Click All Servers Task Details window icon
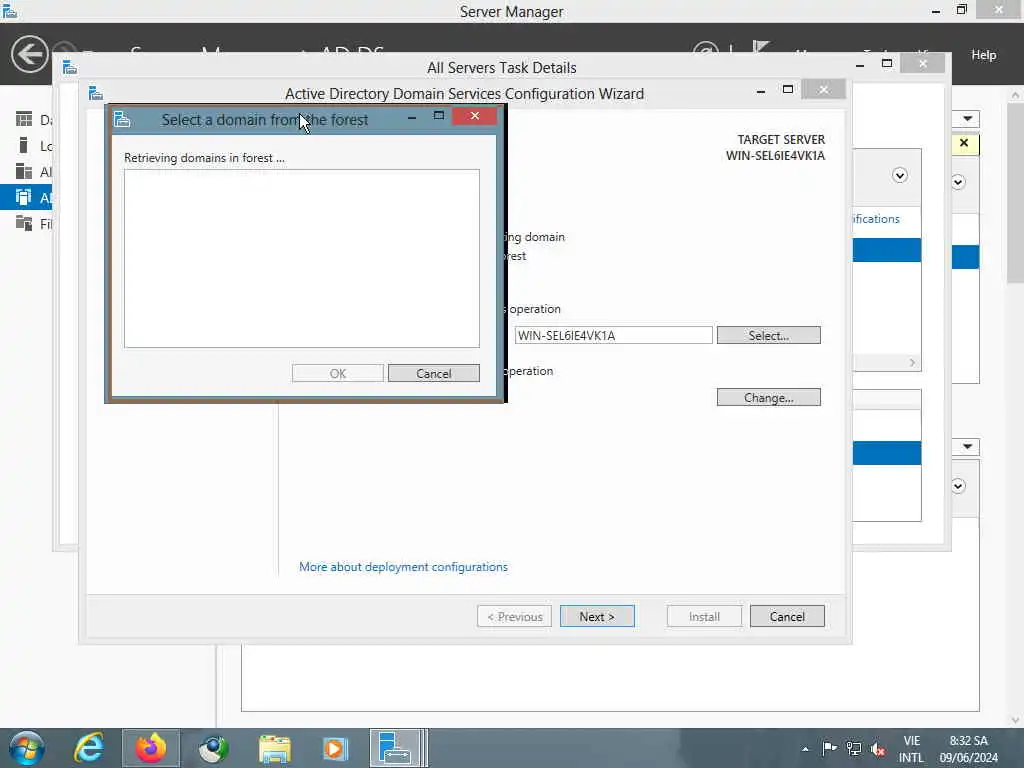This screenshot has width=1024, height=768. [70, 67]
